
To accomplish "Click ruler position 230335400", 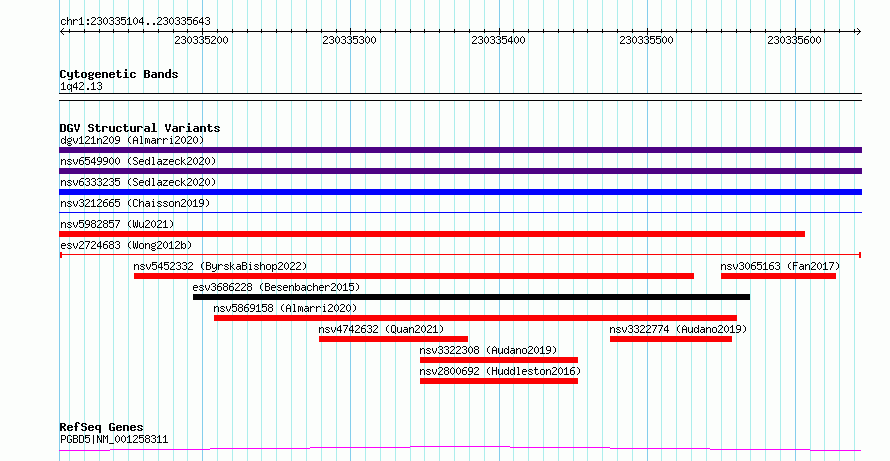I will coord(498,40).
